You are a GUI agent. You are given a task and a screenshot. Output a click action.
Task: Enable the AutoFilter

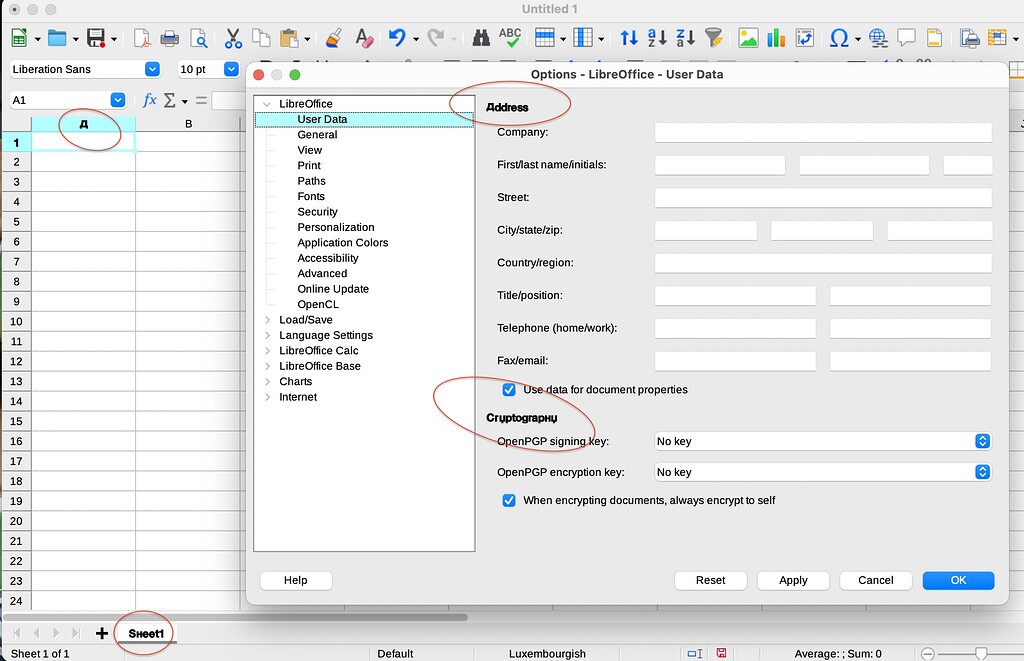(714, 37)
